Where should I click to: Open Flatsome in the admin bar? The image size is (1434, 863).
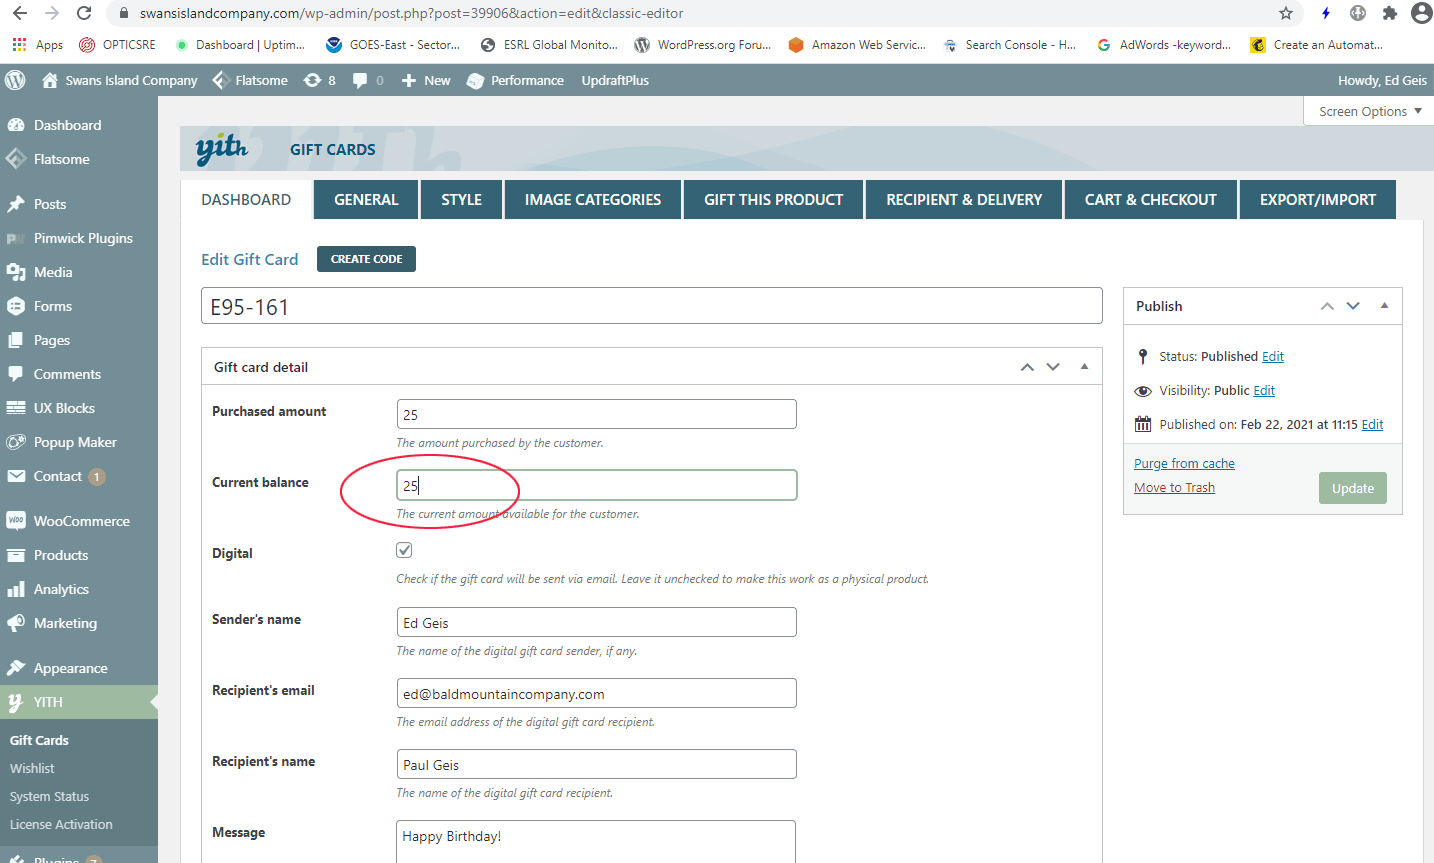tap(250, 80)
